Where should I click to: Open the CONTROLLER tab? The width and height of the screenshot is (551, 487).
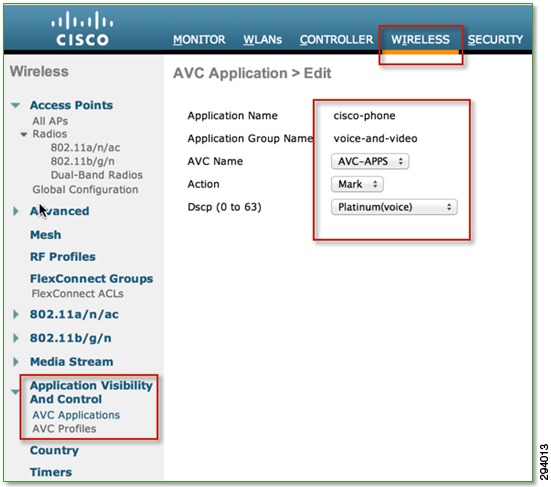(x=336, y=39)
